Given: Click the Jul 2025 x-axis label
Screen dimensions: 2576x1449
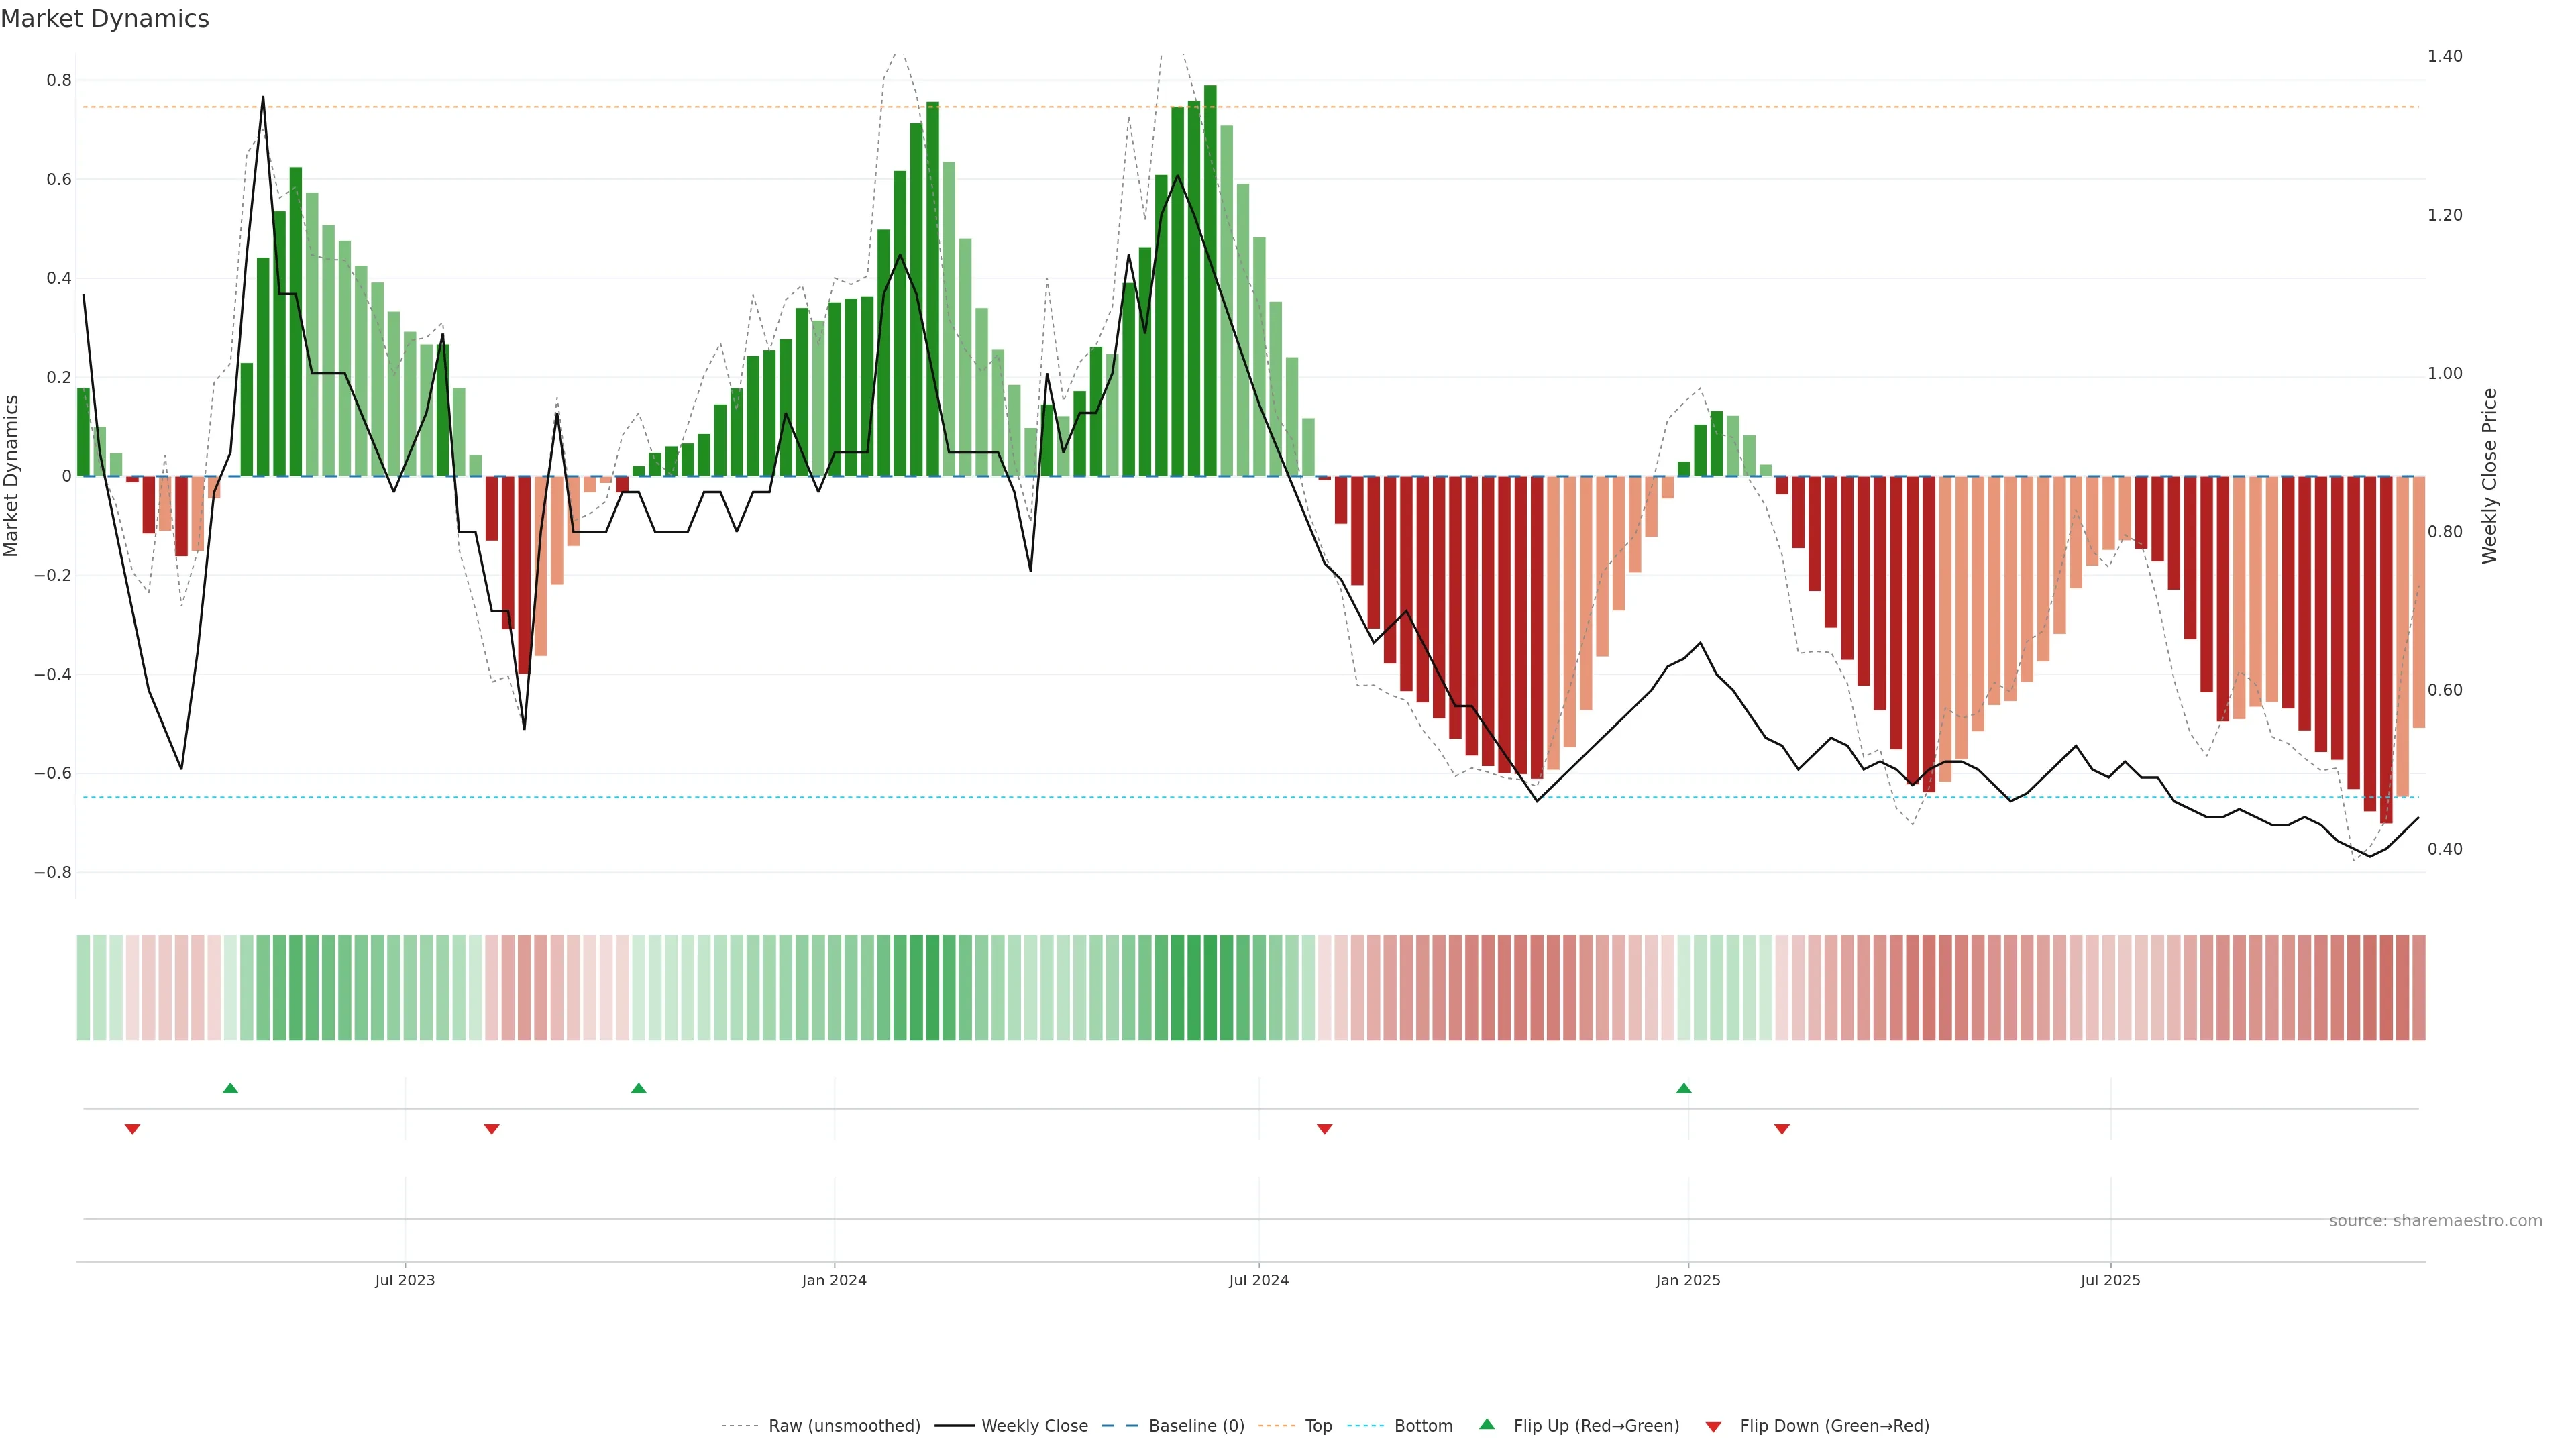Looking at the screenshot, I should [2110, 1280].
